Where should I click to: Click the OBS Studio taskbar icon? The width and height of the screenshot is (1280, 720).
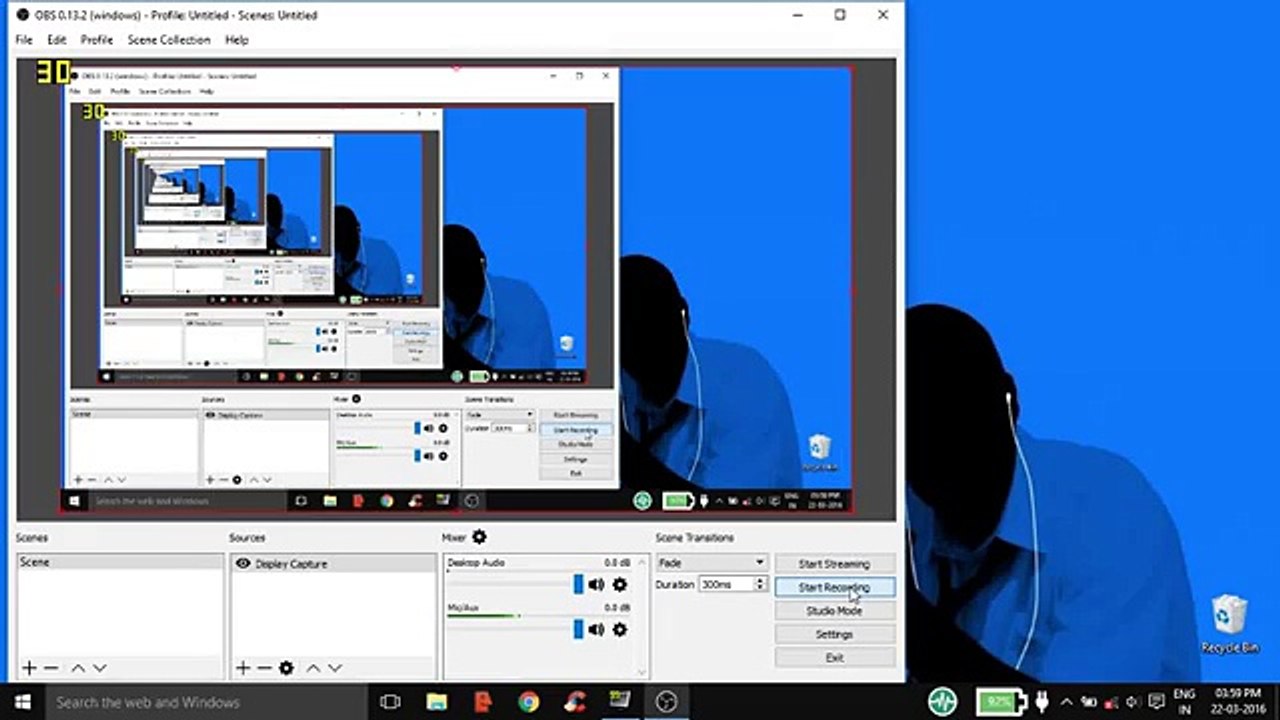pyautogui.click(x=667, y=702)
